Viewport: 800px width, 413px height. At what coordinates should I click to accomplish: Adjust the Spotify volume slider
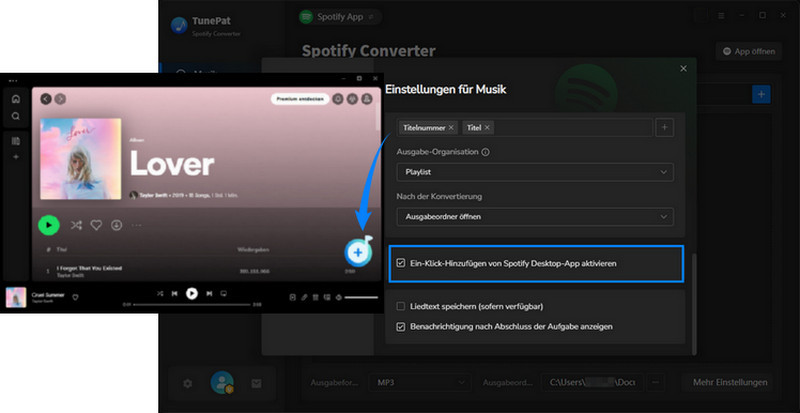pos(361,297)
